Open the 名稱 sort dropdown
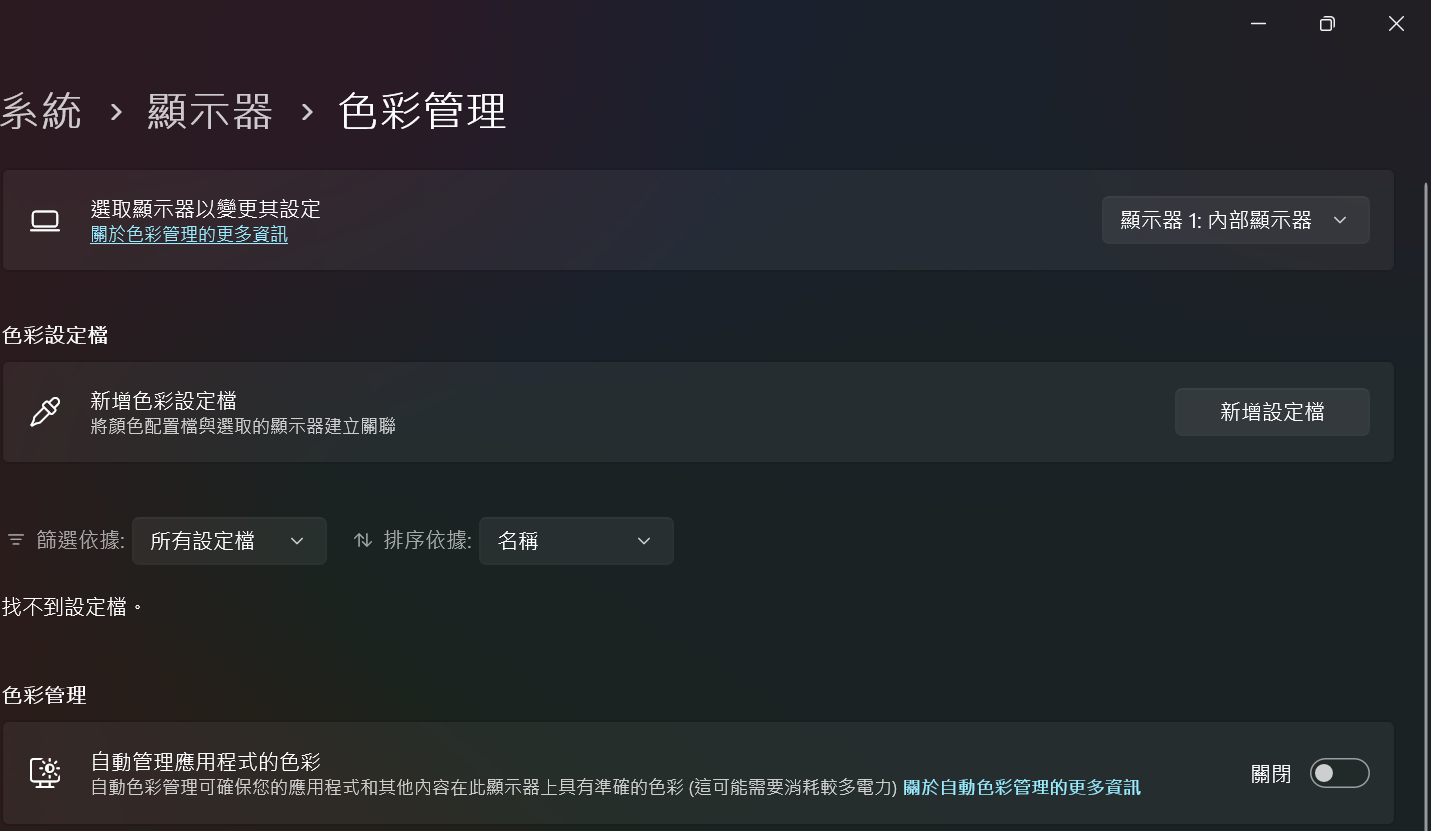Viewport: 1431px width, 831px height. tap(576, 541)
